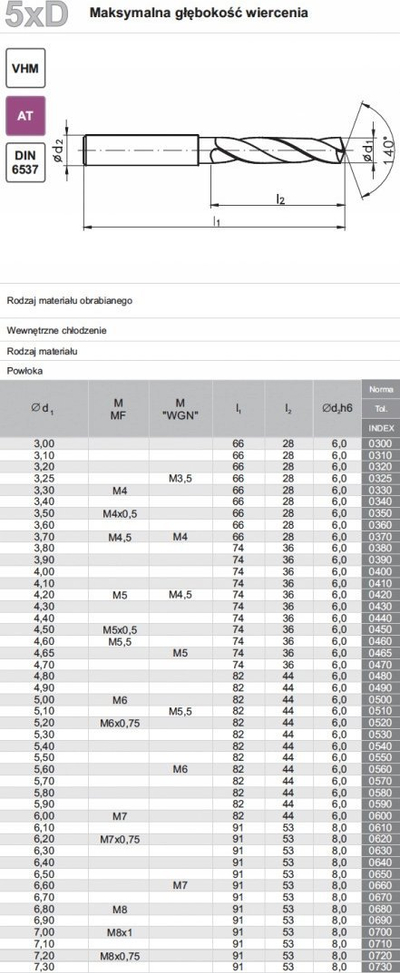Viewport: 400px width, 973px height.
Task: Select the Rodzaj materiału obrabianego row
Action: coord(200,301)
